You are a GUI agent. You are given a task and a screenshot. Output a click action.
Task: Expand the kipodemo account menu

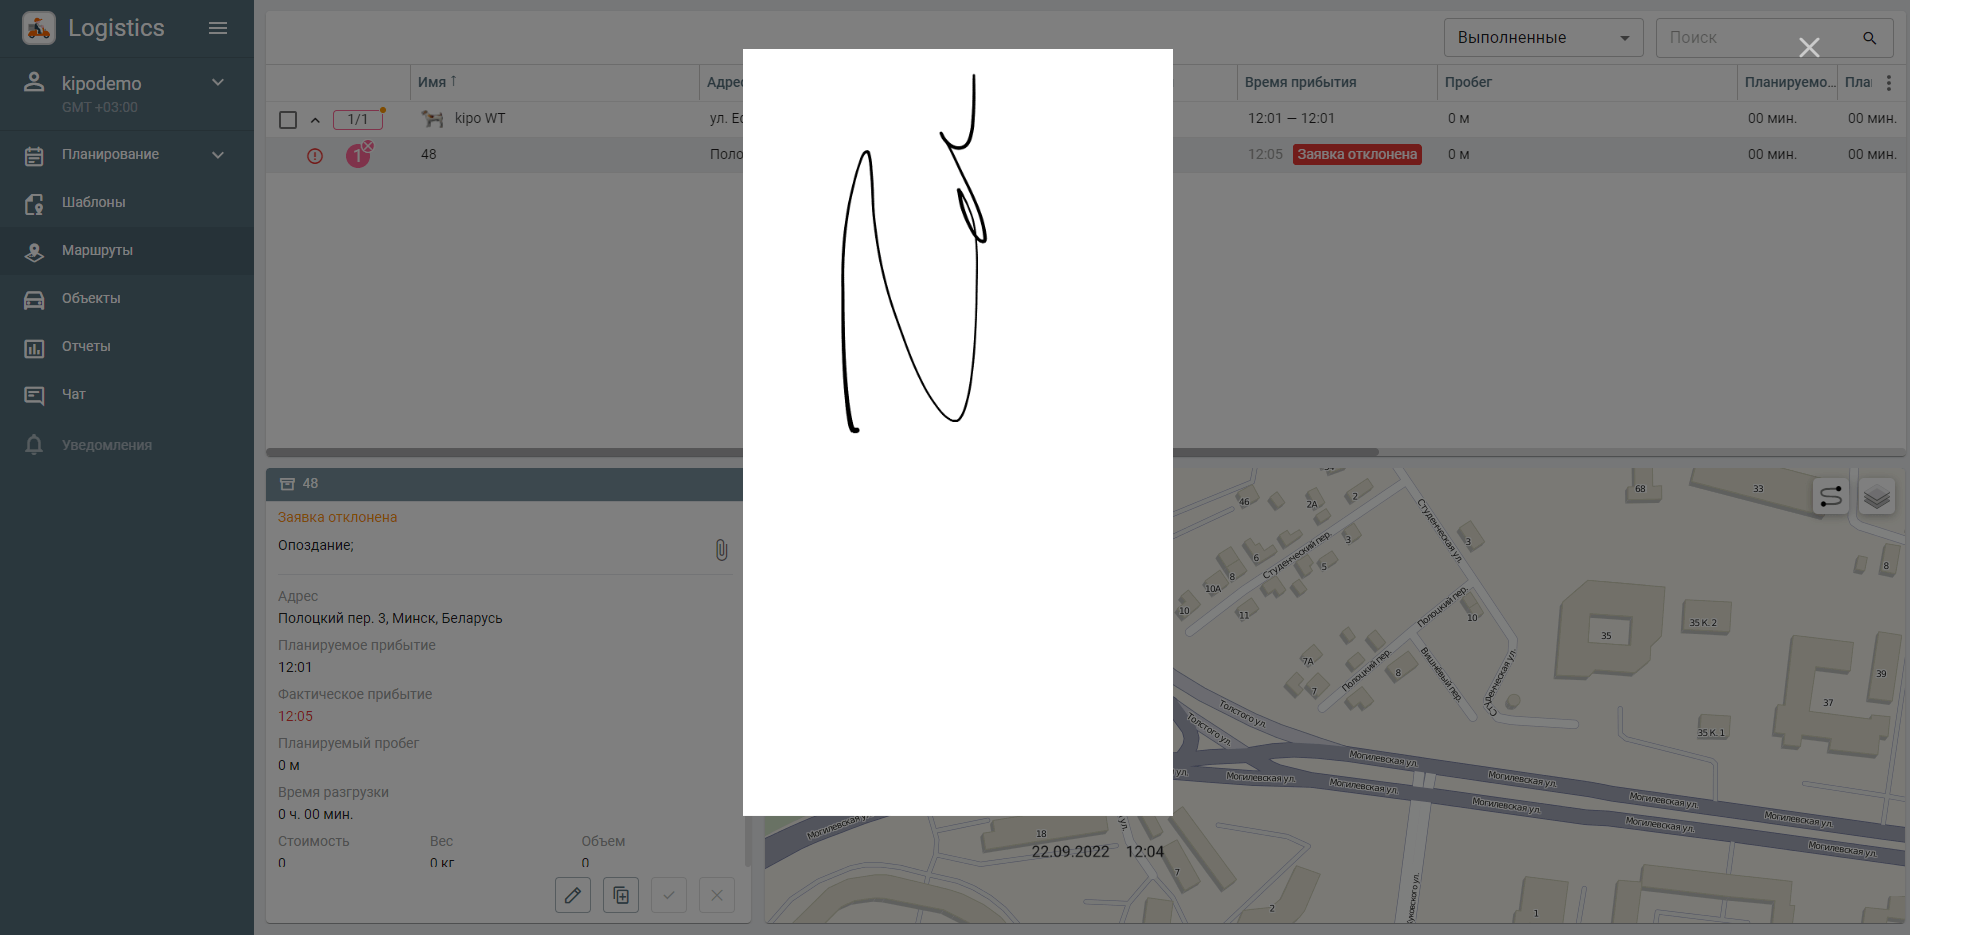(218, 83)
